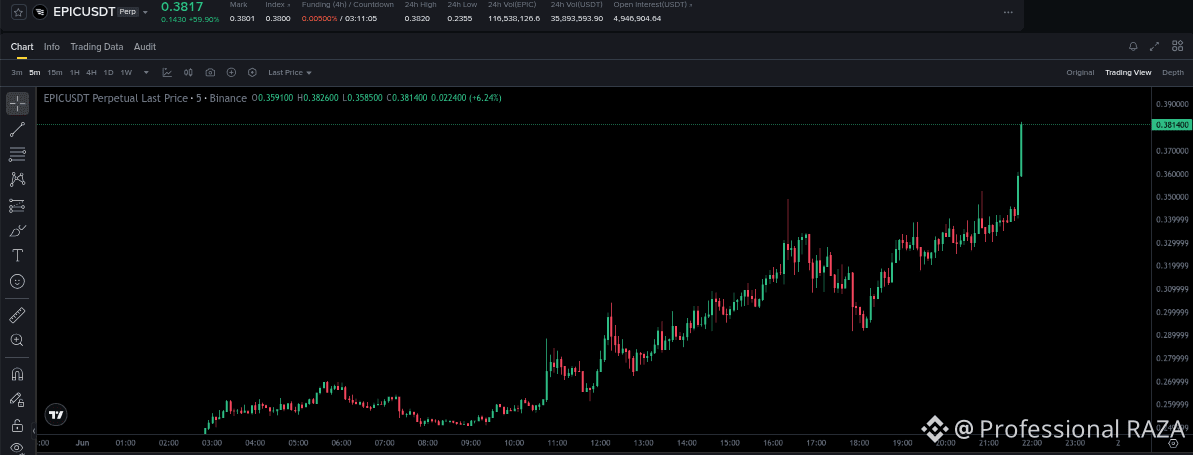
Task: Toggle lock all drawing tools
Action: 17,425
